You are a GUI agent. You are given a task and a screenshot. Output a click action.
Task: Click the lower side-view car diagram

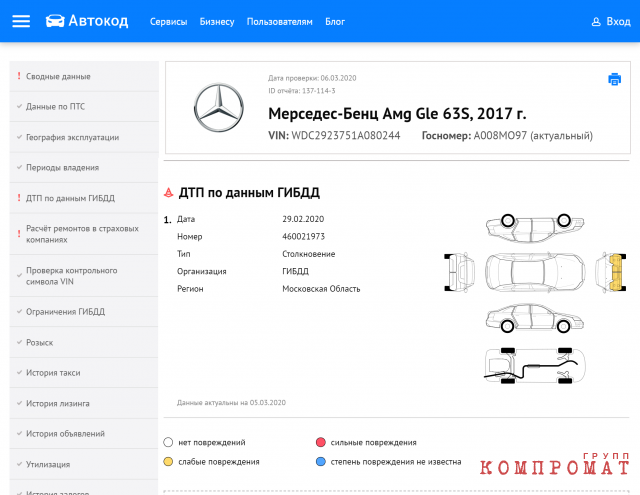pyautogui.click(x=535, y=318)
